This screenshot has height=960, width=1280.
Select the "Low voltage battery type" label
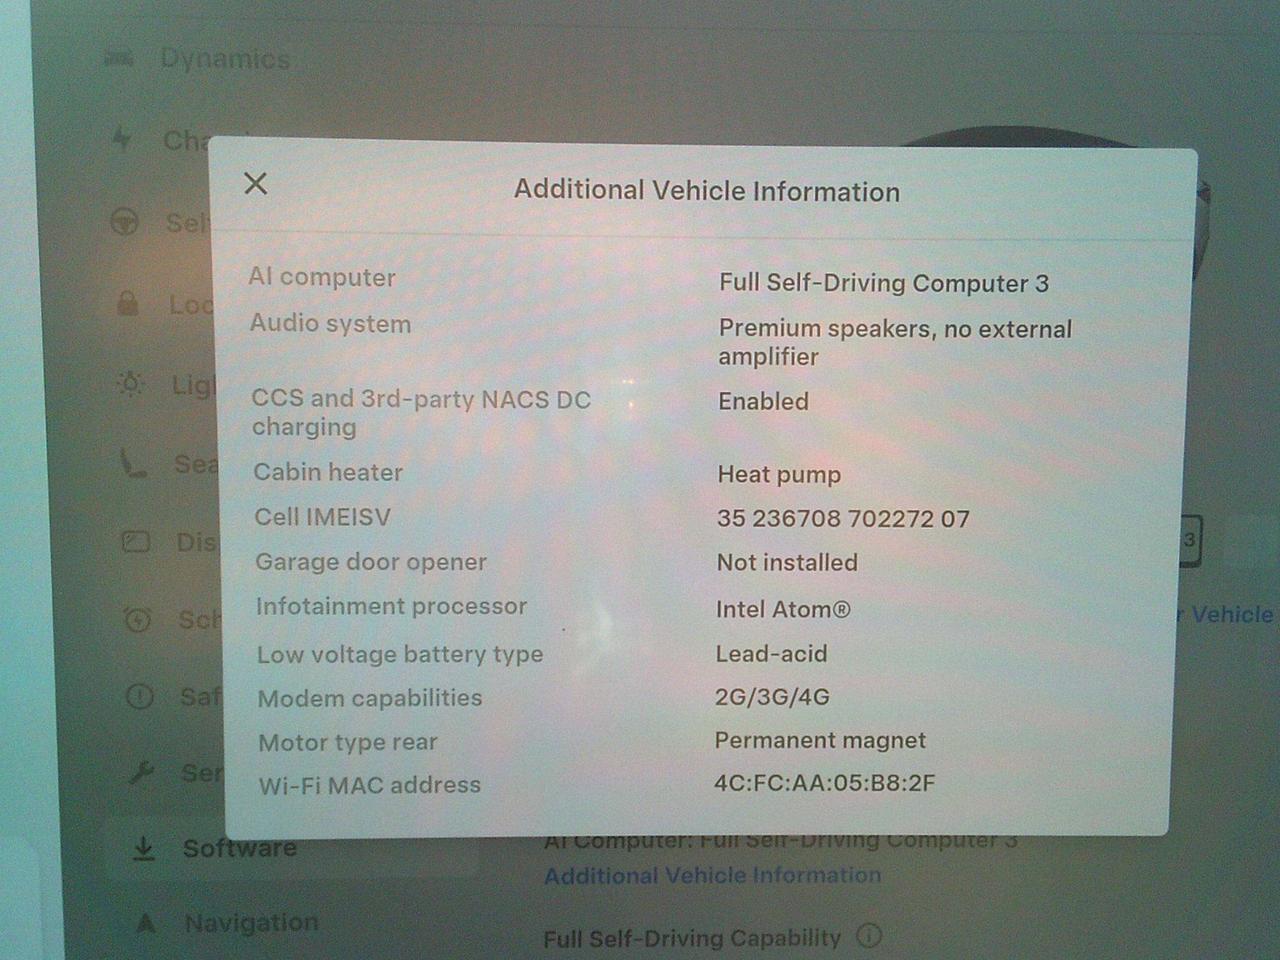click(x=400, y=654)
